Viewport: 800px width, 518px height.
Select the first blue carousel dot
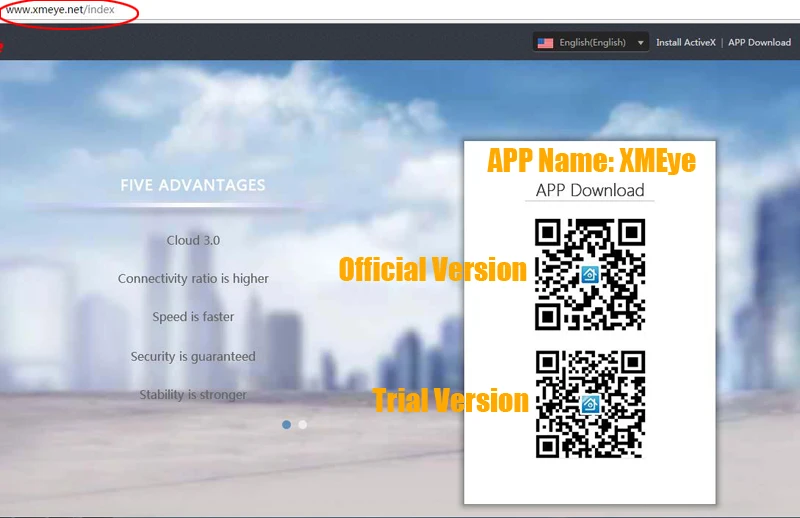[287, 425]
